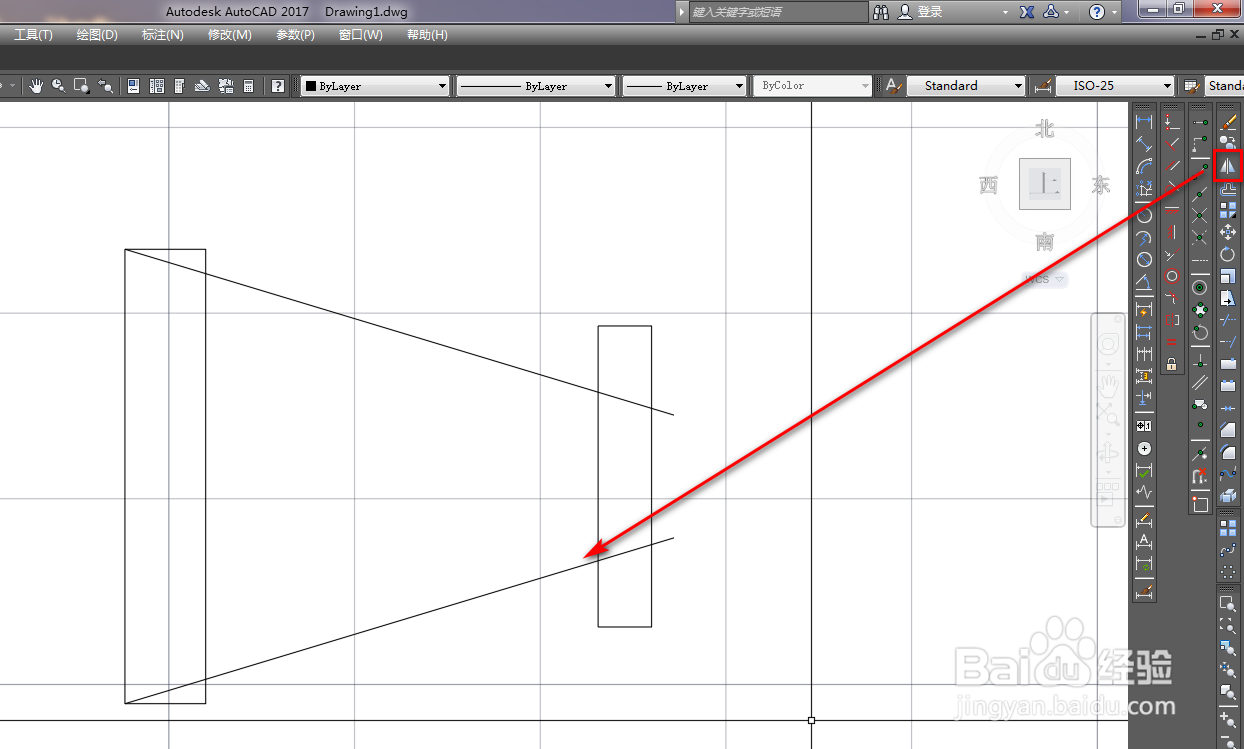Open the 绘图(D) menu
Image resolution: width=1244 pixels, height=749 pixels.
pyautogui.click(x=97, y=35)
